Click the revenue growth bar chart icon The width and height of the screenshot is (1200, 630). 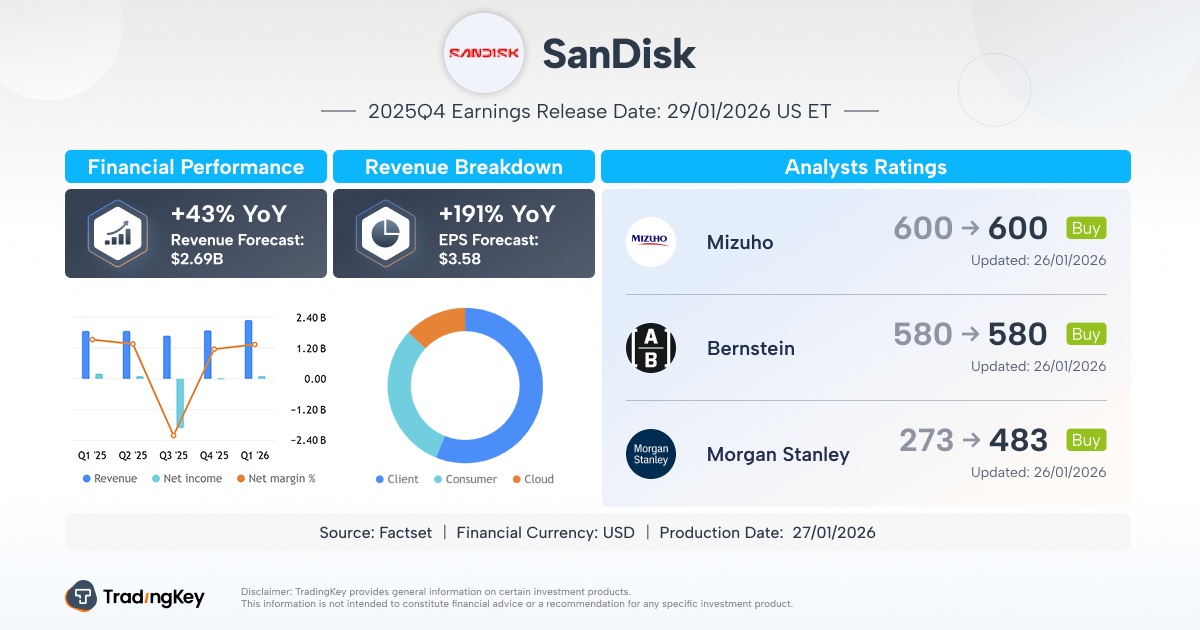117,233
